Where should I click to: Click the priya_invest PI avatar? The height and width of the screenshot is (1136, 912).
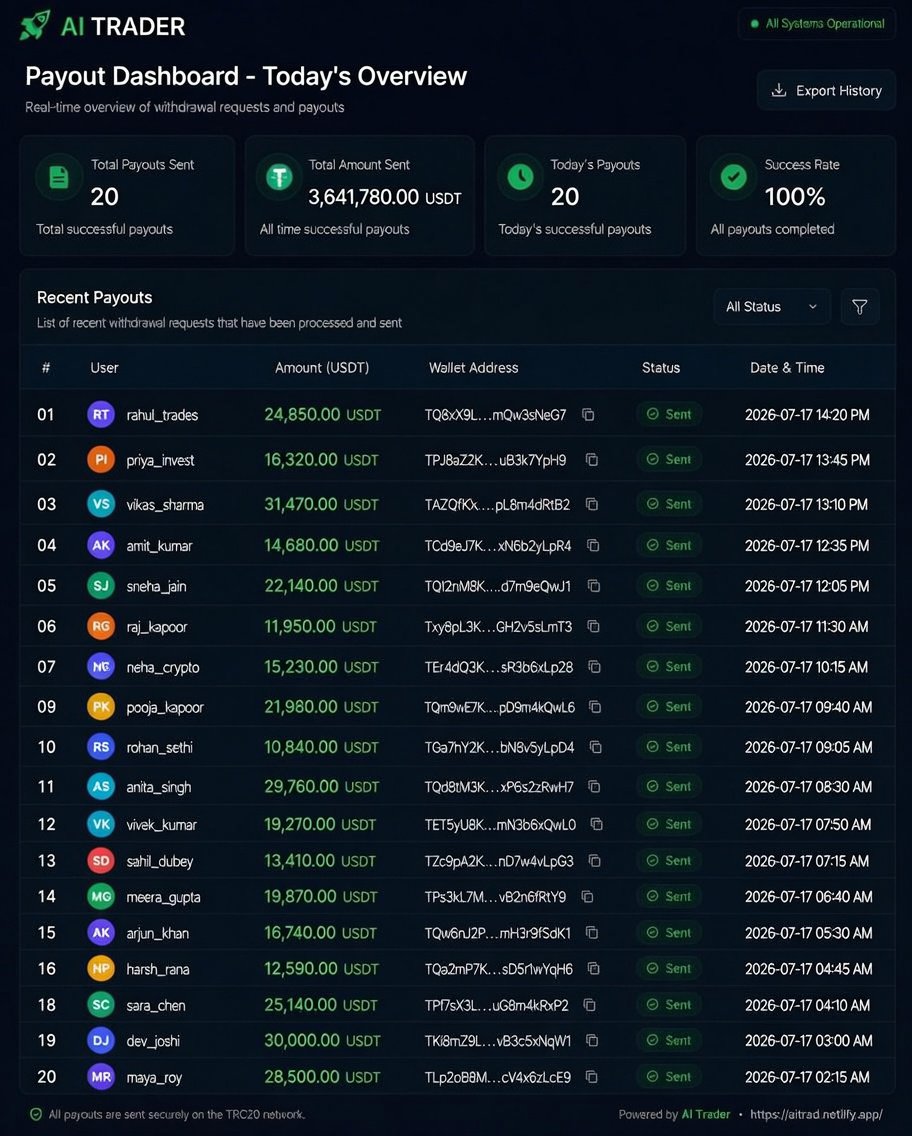tap(101, 459)
